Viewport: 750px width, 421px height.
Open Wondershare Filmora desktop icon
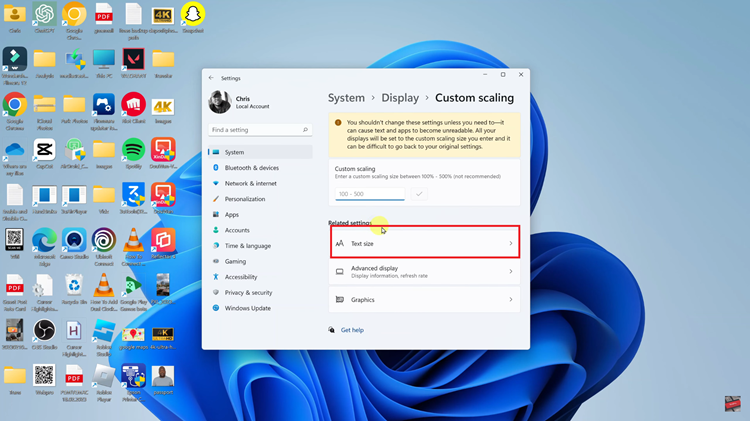click(15, 66)
